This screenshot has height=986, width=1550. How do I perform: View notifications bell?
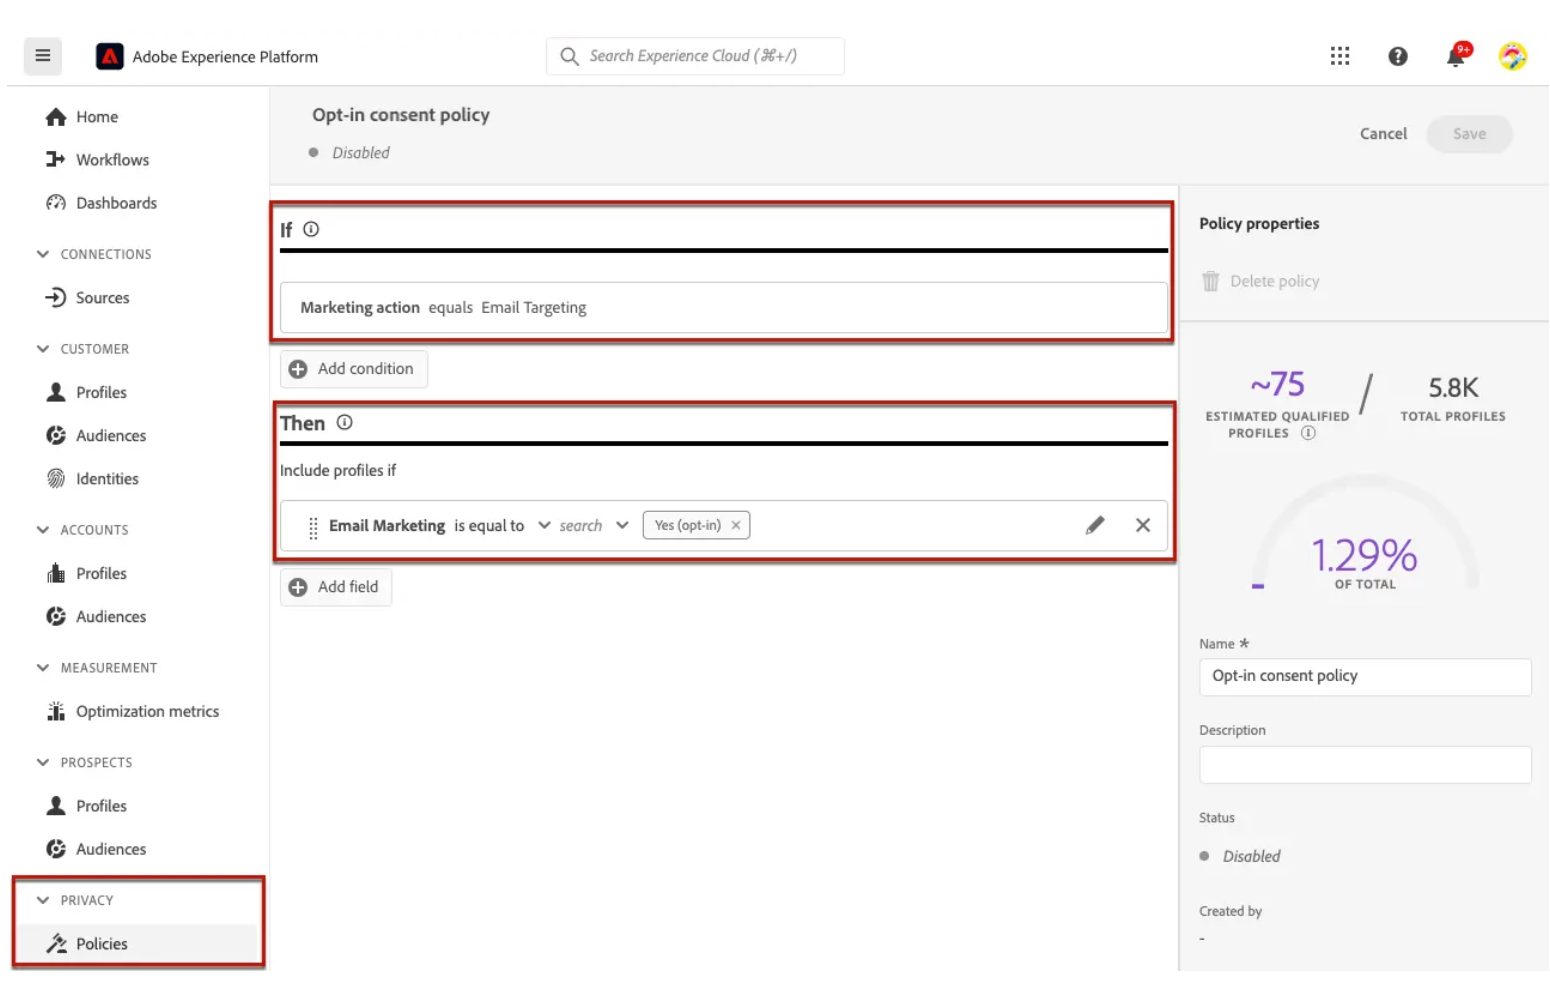click(x=1456, y=56)
